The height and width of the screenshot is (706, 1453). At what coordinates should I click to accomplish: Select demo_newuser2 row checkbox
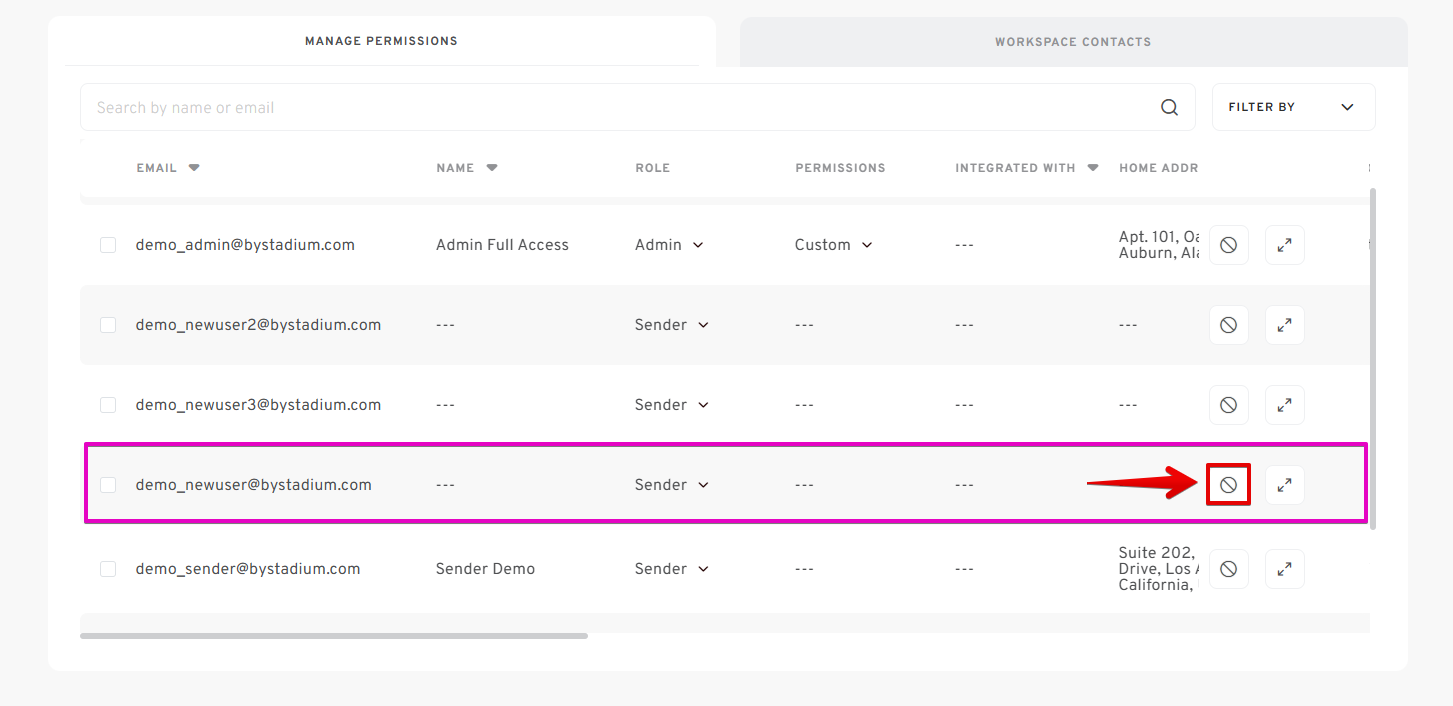108,325
